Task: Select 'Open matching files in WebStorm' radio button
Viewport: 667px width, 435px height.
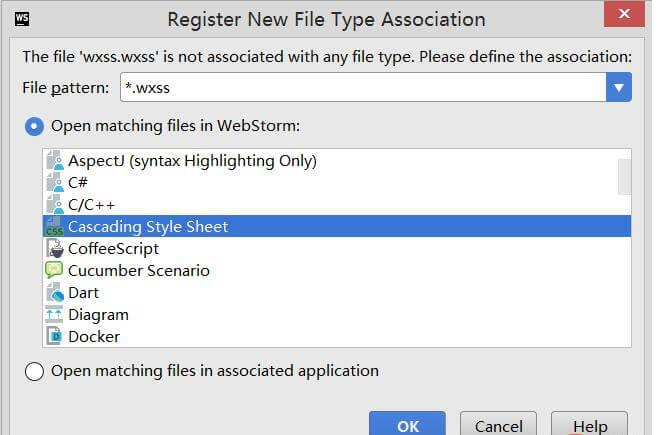Action: [34, 126]
